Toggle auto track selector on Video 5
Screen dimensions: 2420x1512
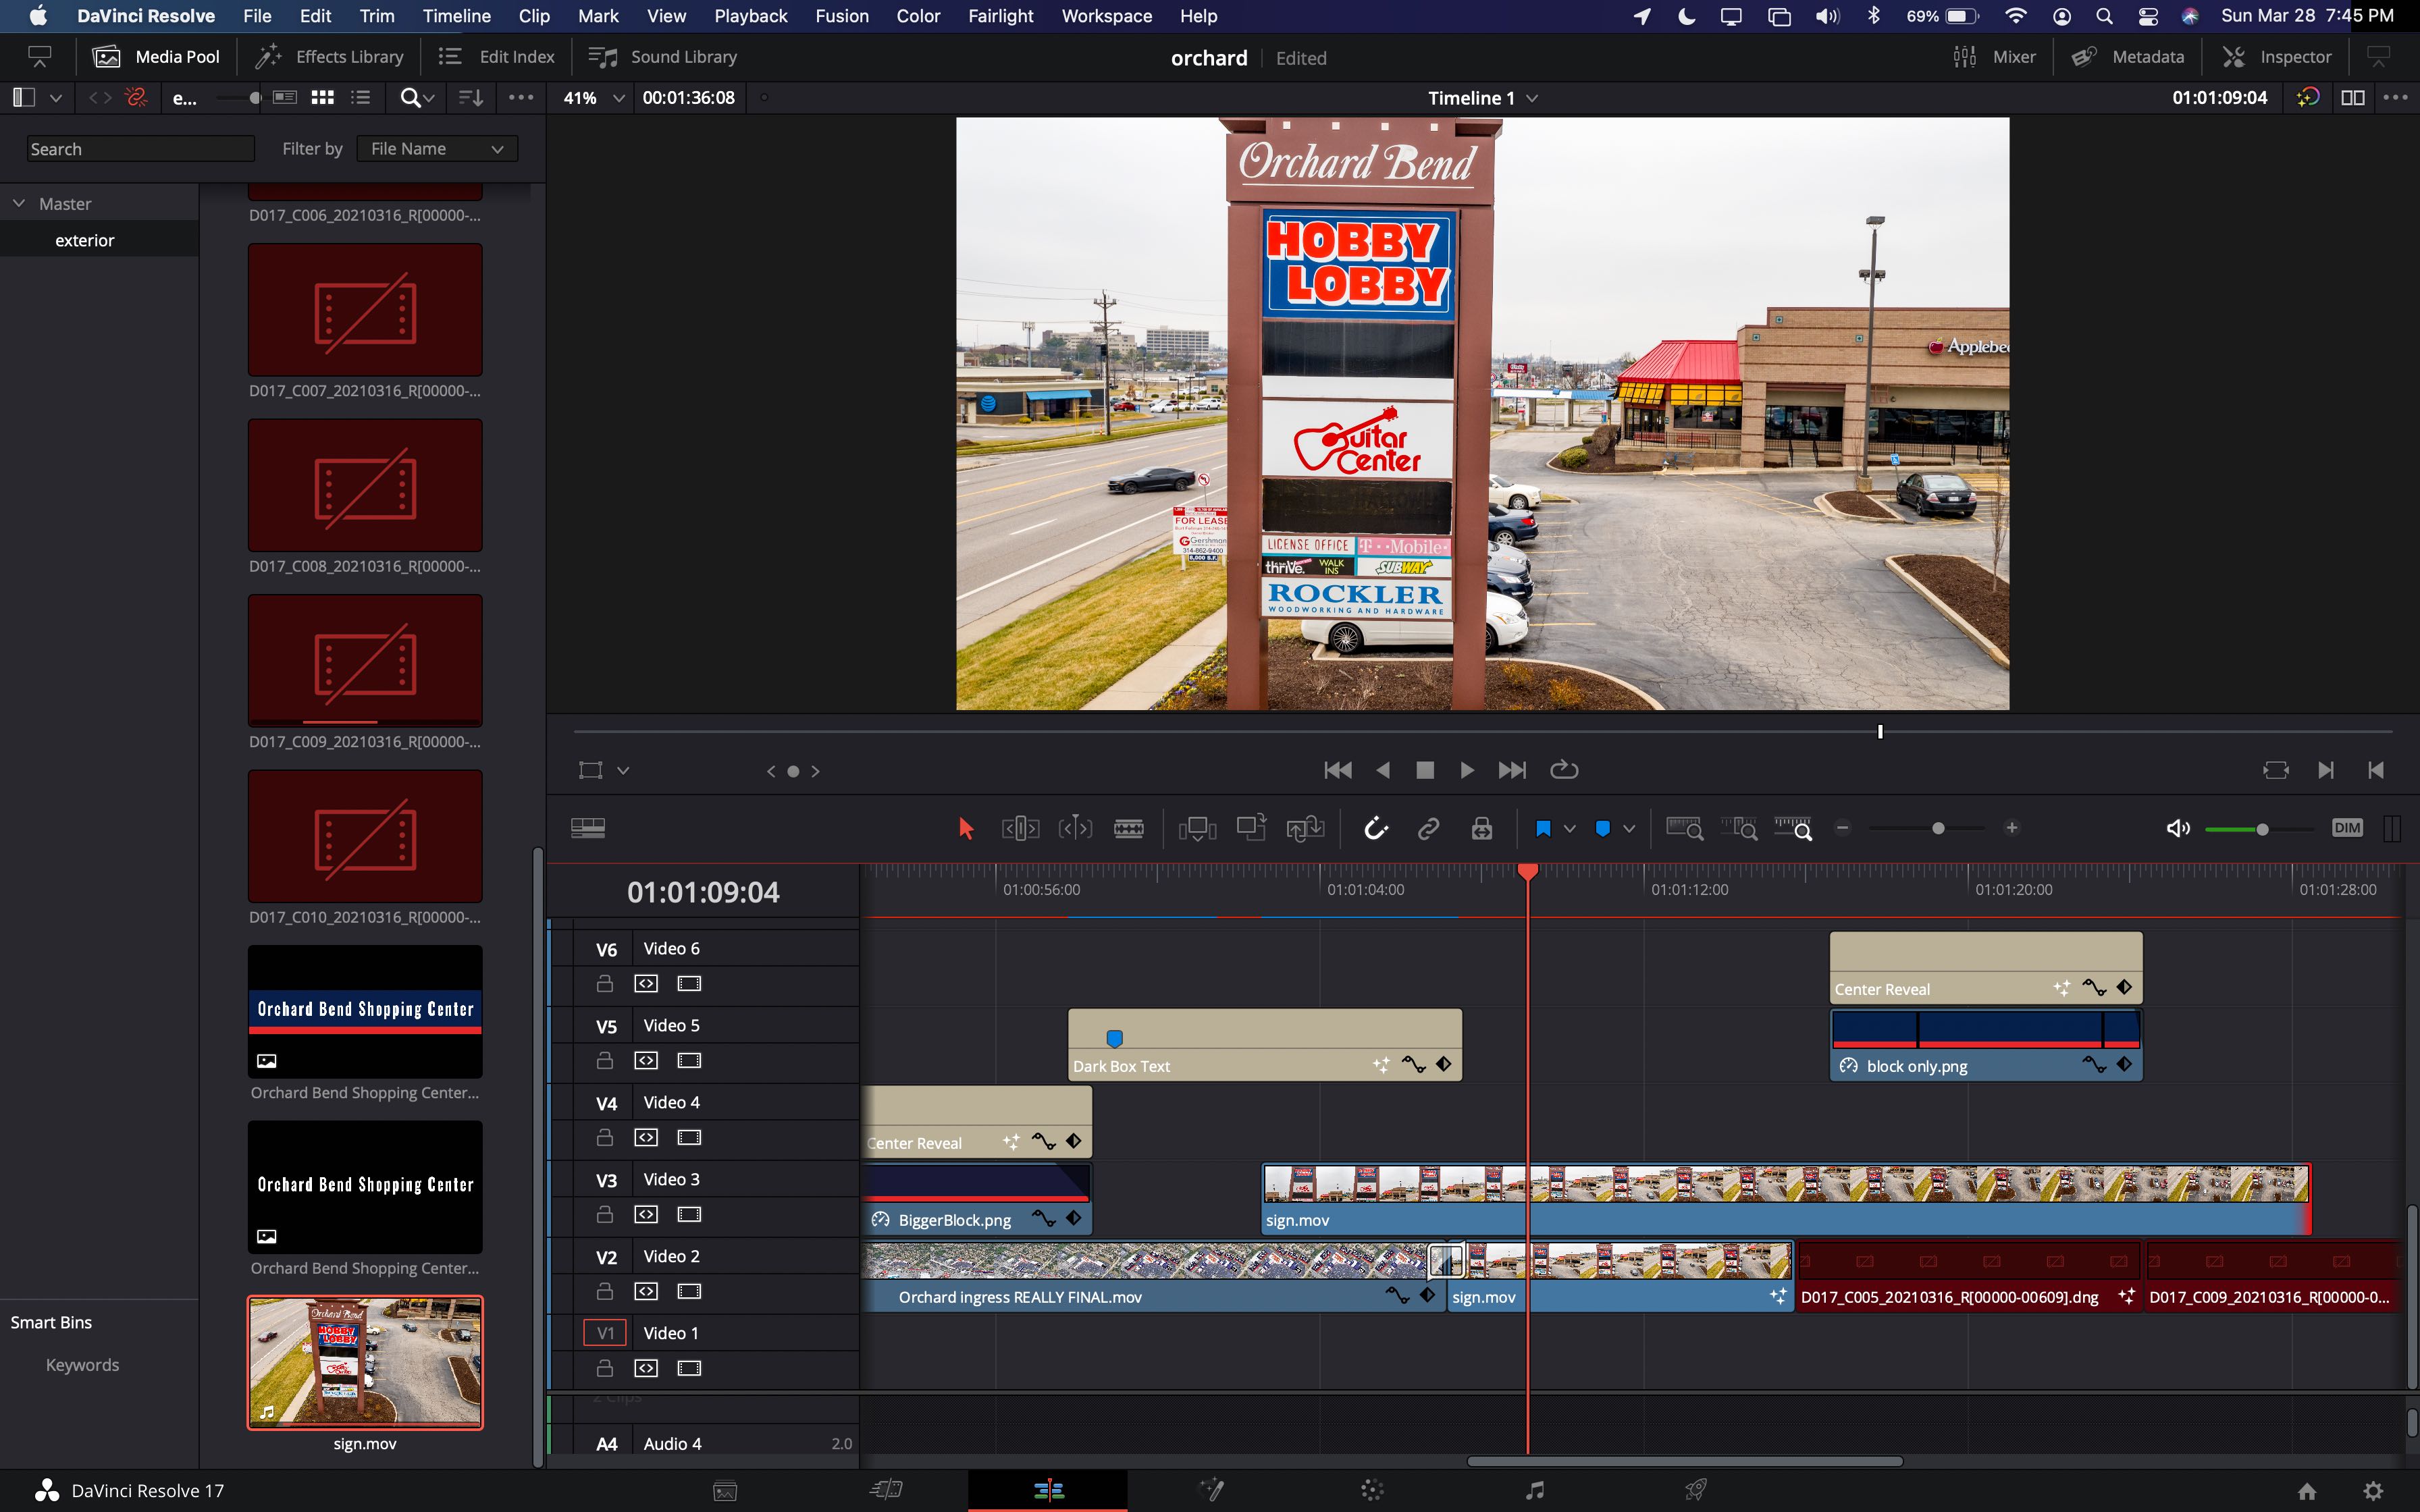646,1060
